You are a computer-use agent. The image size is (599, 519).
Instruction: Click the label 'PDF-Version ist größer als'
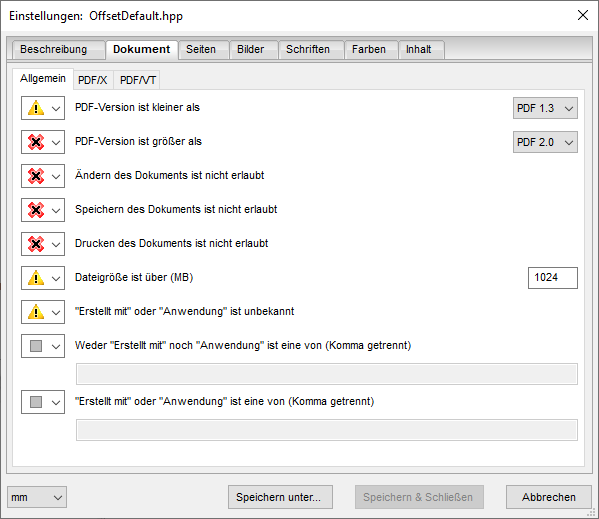(x=138, y=141)
